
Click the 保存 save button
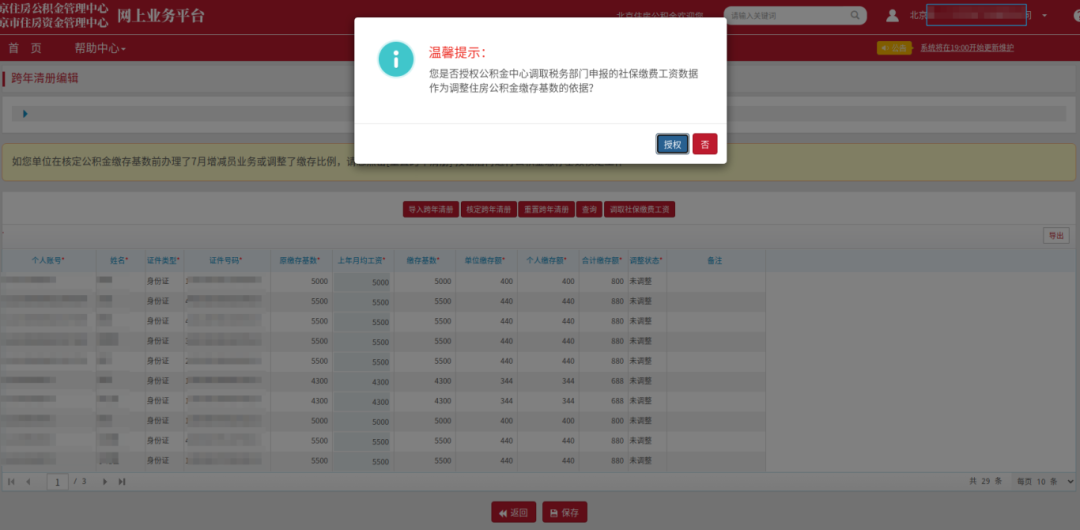[x=564, y=512]
